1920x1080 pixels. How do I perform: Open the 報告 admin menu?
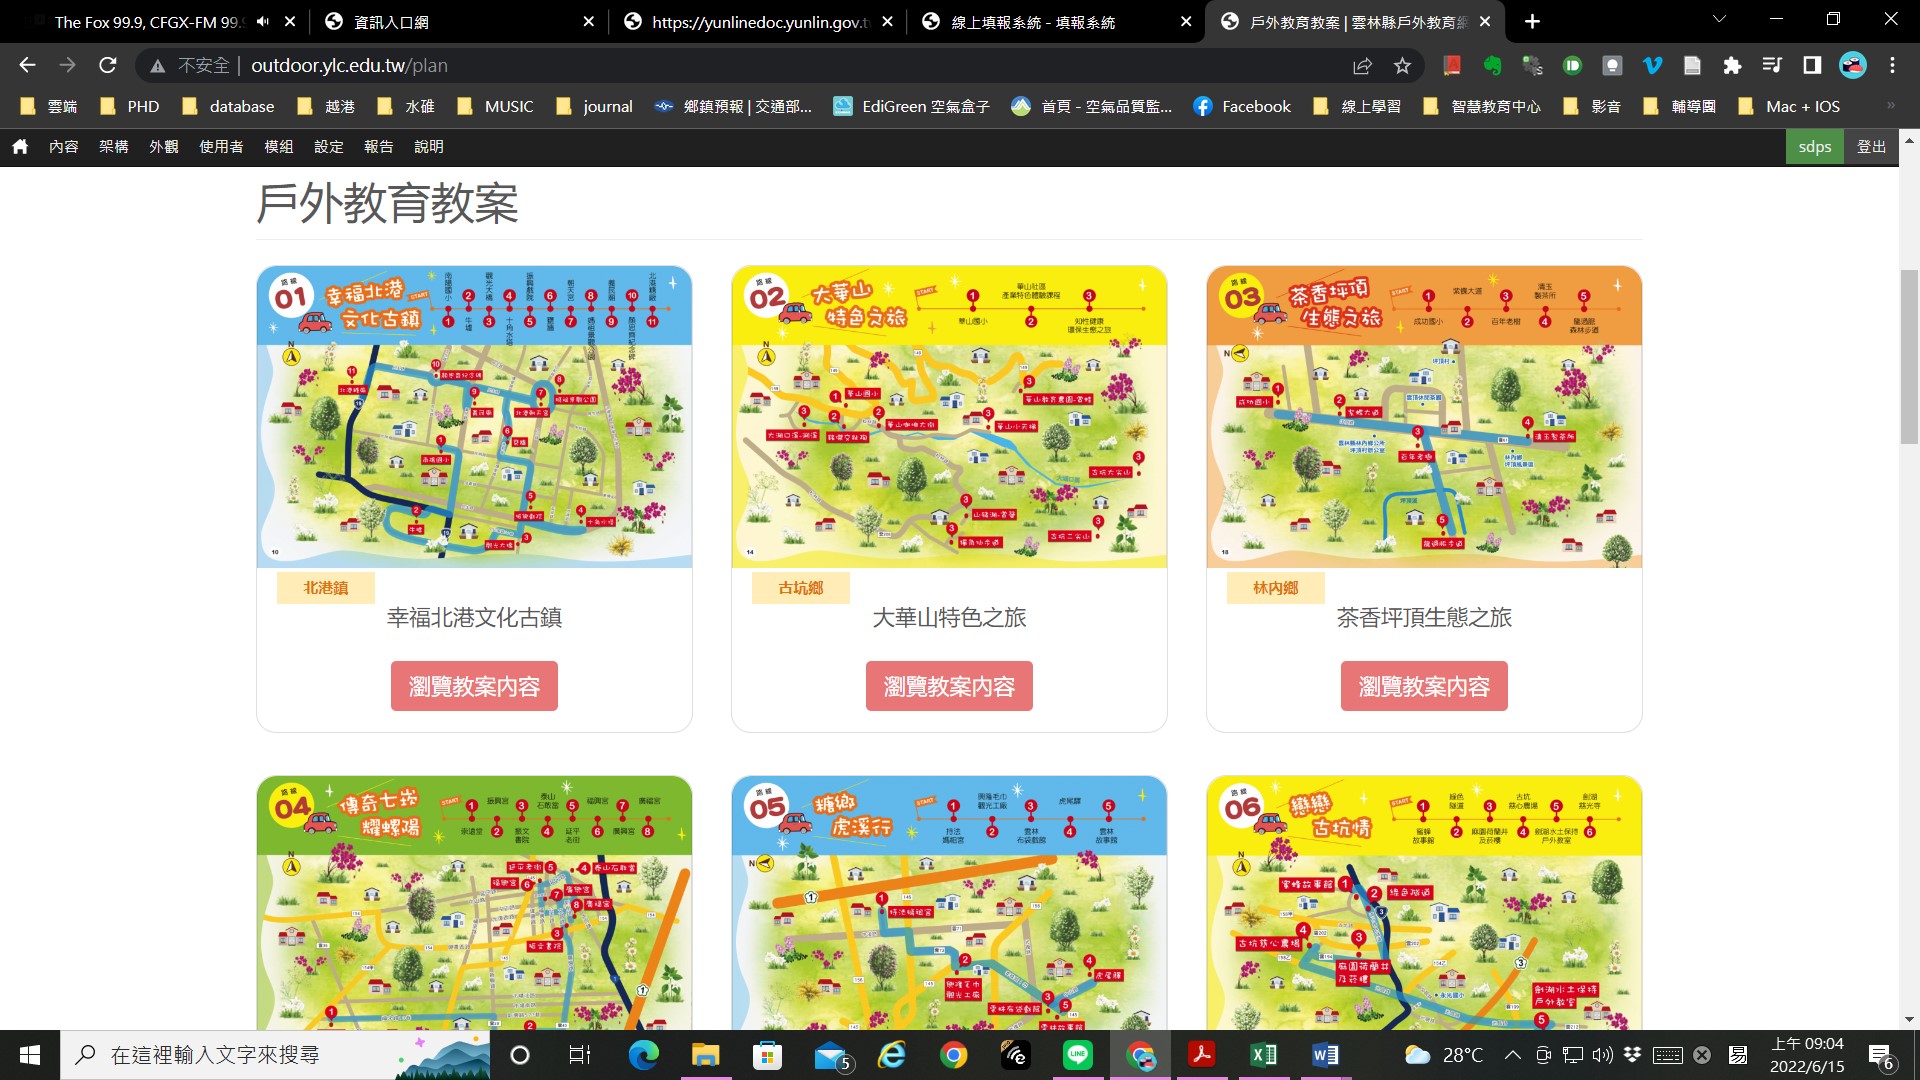click(379, 147)
